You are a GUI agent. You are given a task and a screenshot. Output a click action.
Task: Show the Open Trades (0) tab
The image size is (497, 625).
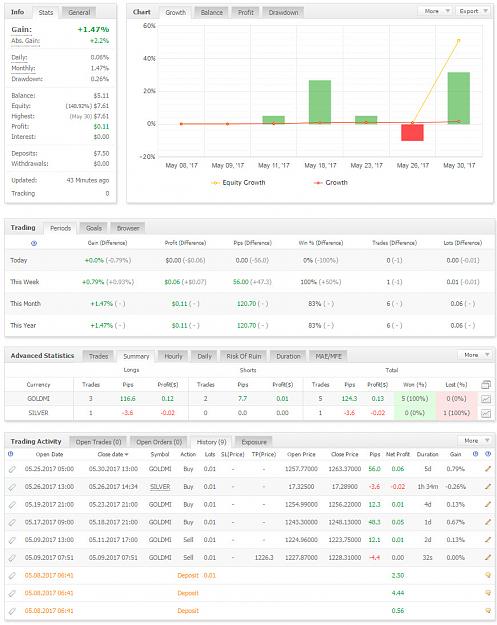[x=98, y=442]
